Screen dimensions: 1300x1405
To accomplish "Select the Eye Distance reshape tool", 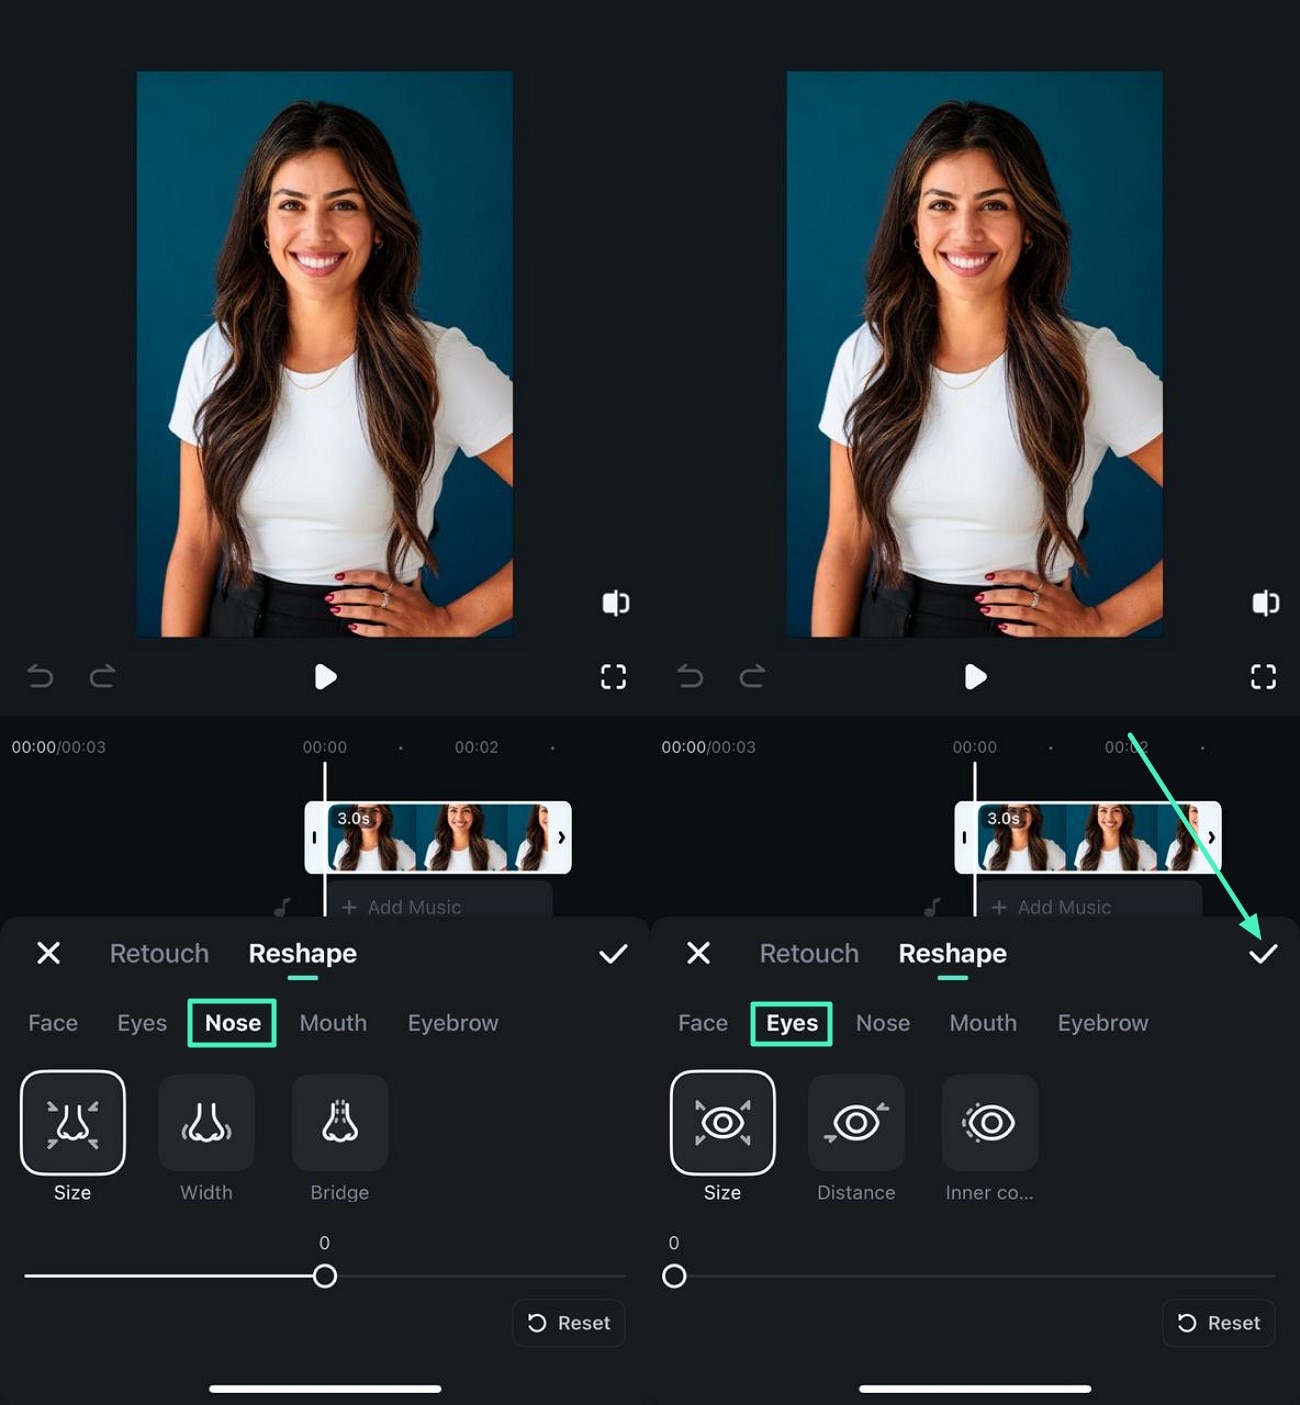I will pyautogui.click(x=856, y=1122).
